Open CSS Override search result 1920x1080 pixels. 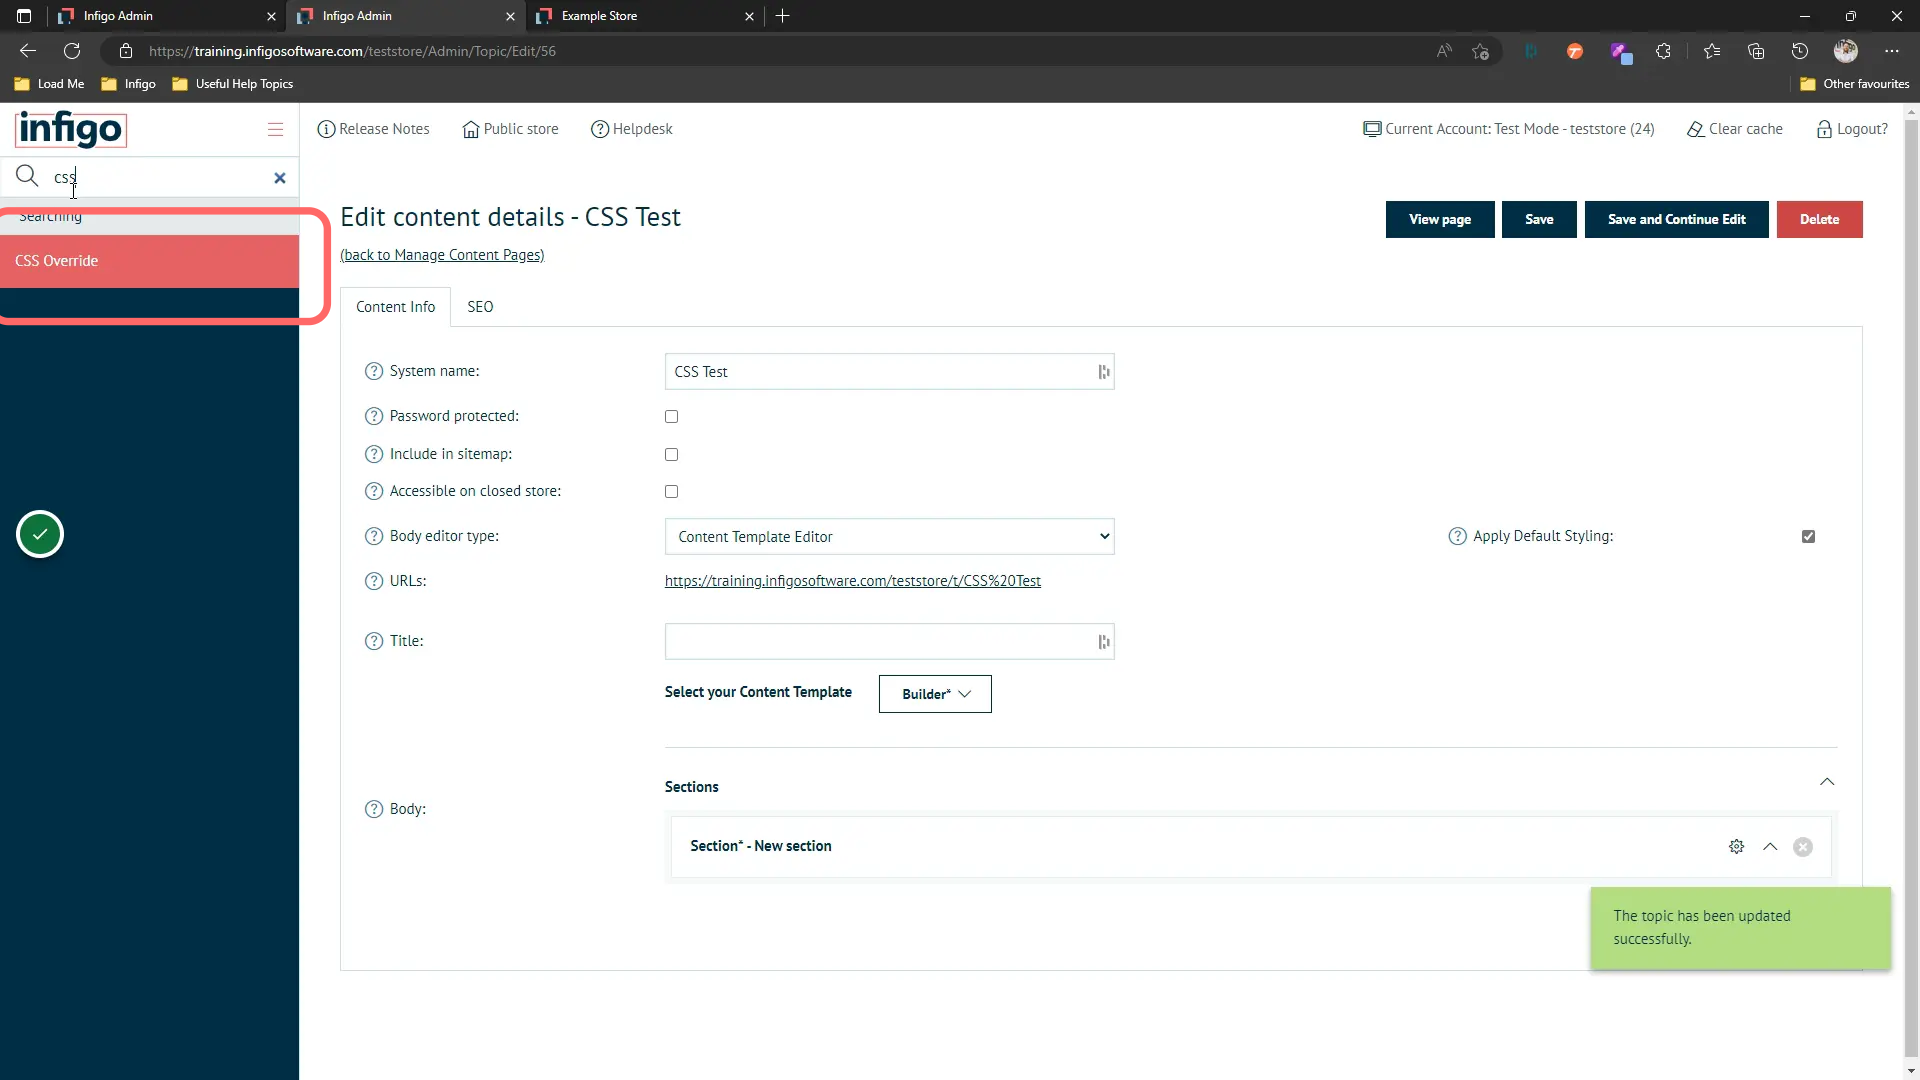pyautogui.click(x=150, y=261)
